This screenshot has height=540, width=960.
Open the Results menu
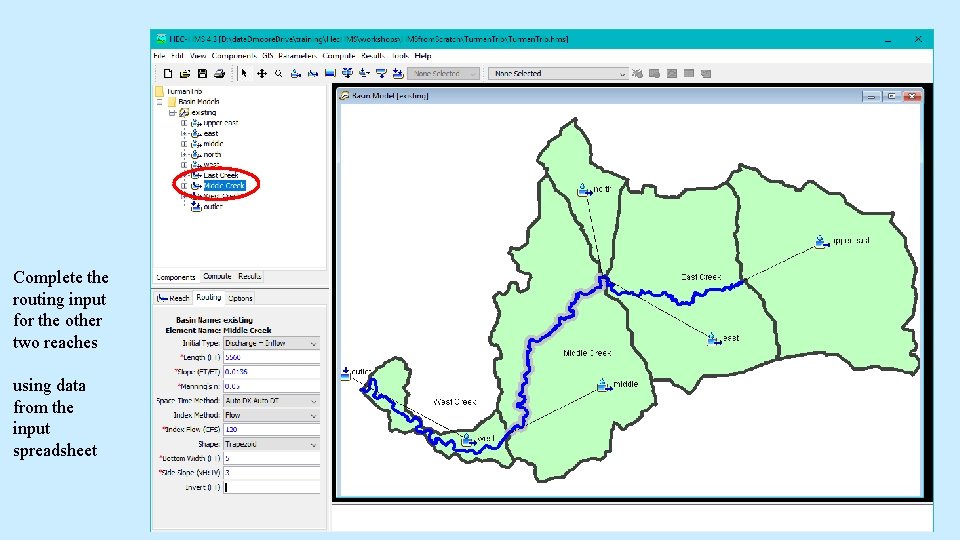(x=373, y=56)
